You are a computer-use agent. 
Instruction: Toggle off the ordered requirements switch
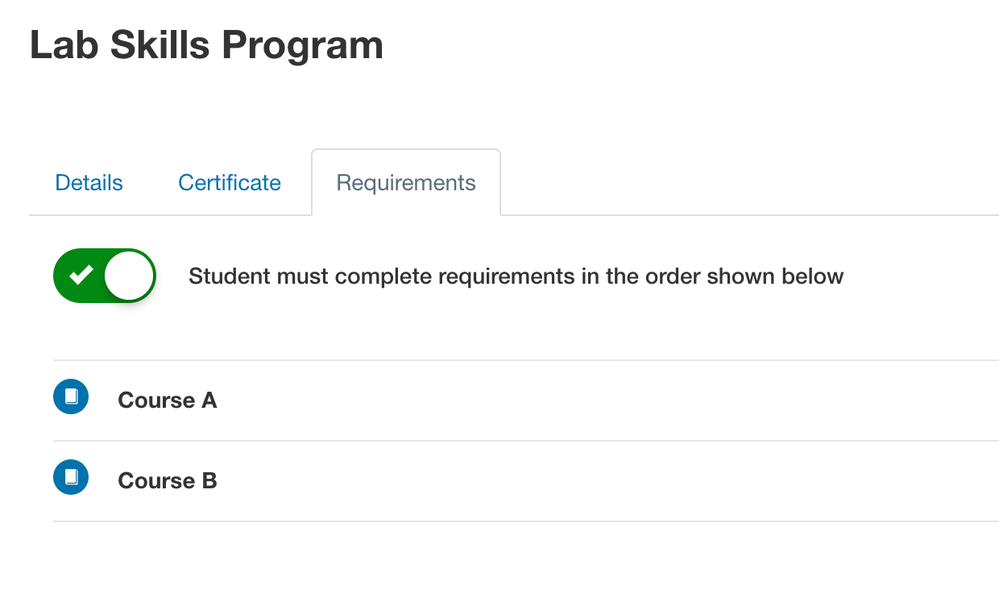(x=104, y=275)
